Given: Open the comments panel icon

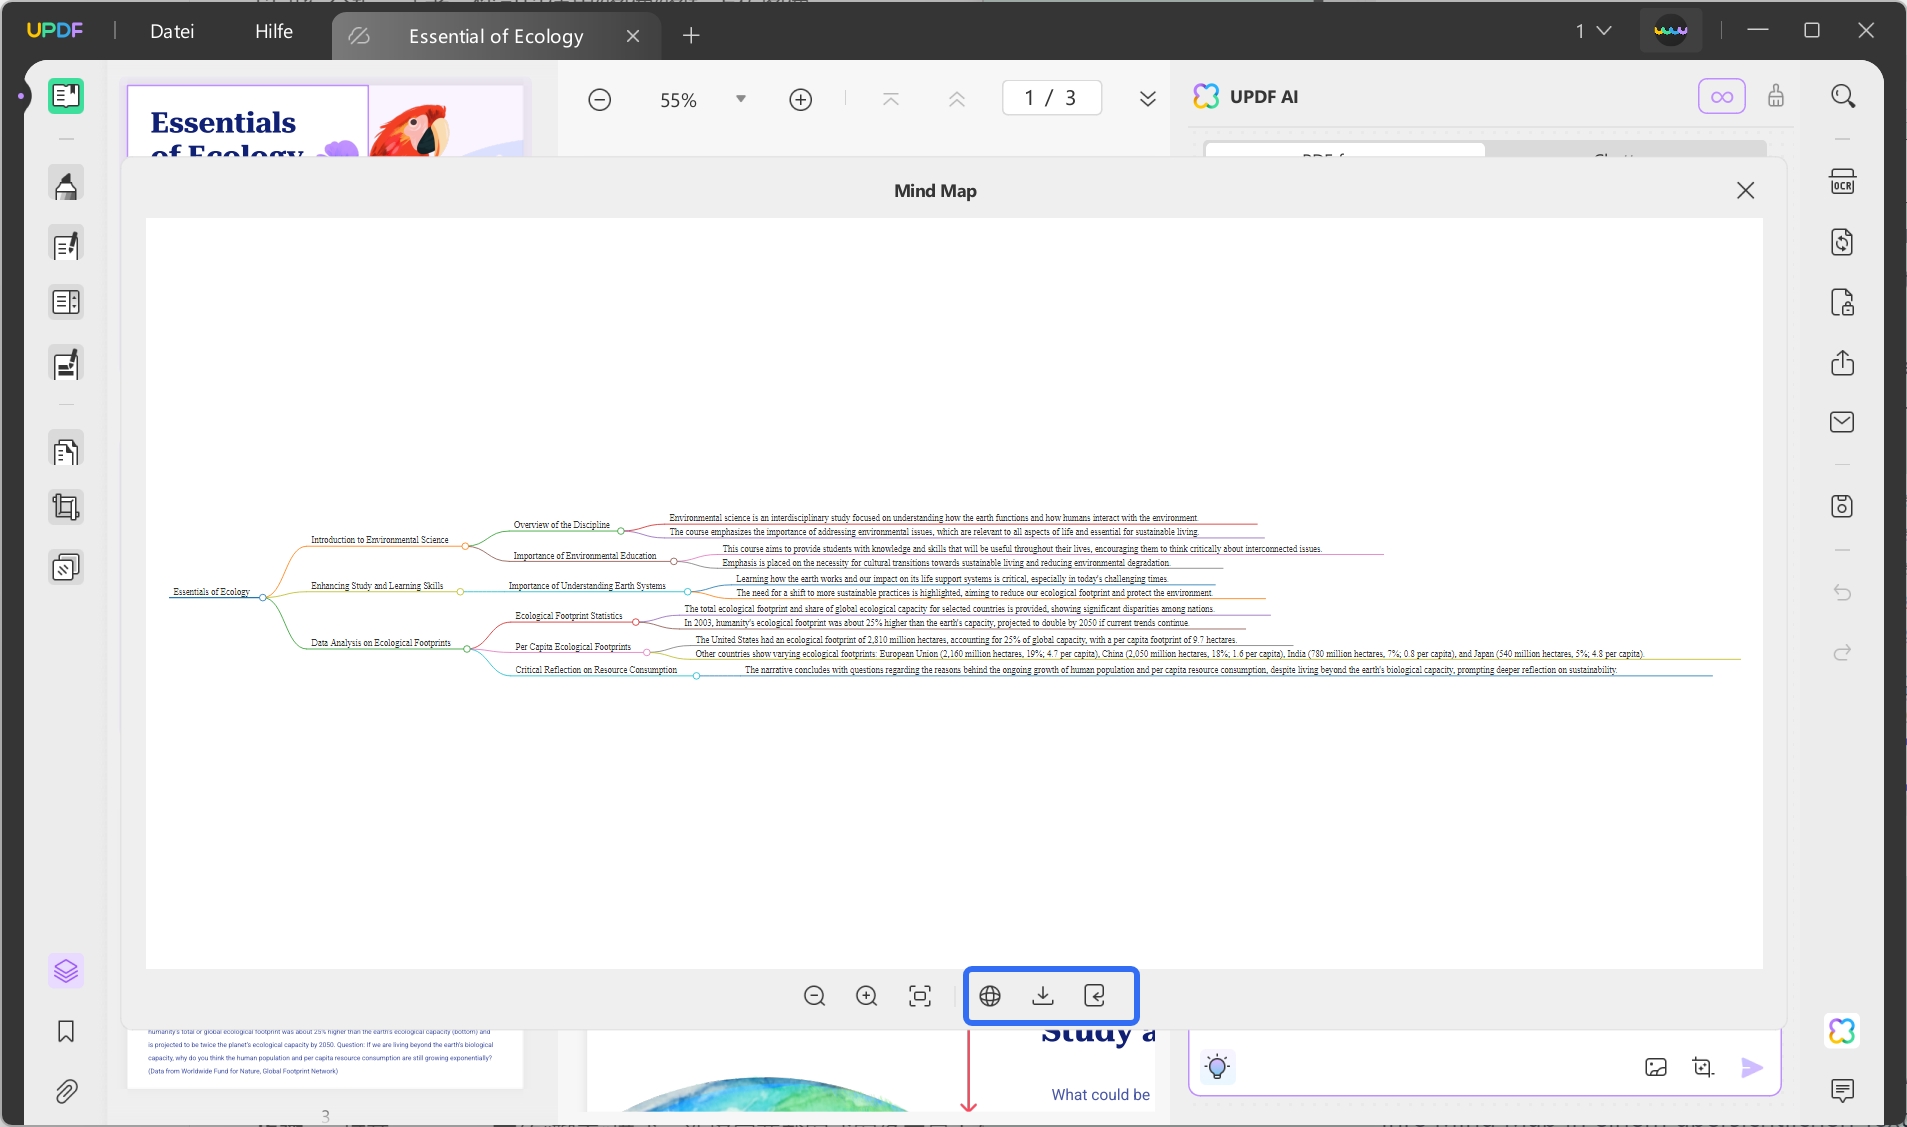Looking at the screenshot, I should click(1842, 1090).
